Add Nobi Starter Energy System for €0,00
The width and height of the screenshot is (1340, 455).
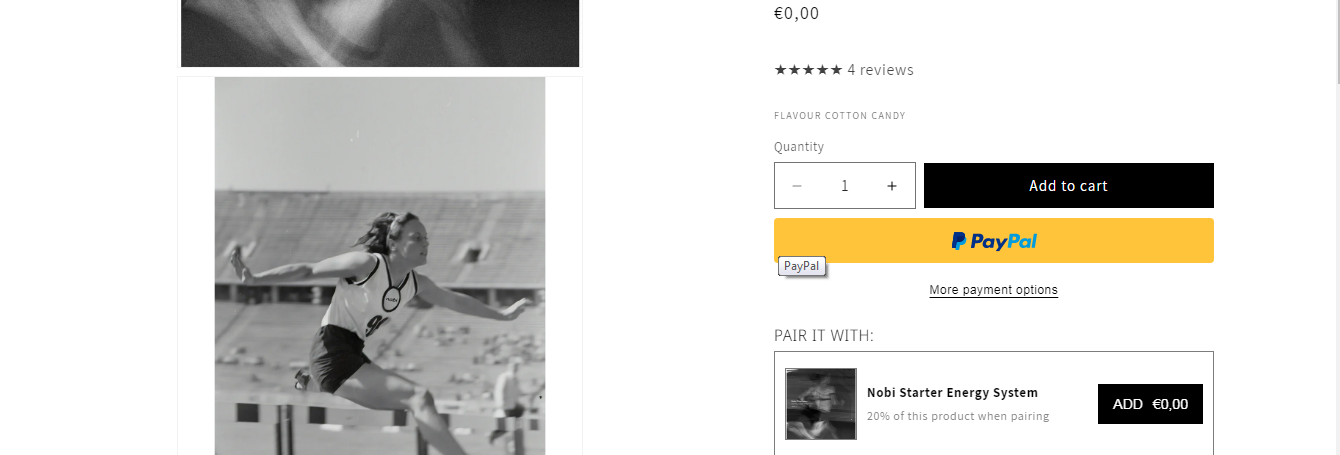1150,404
